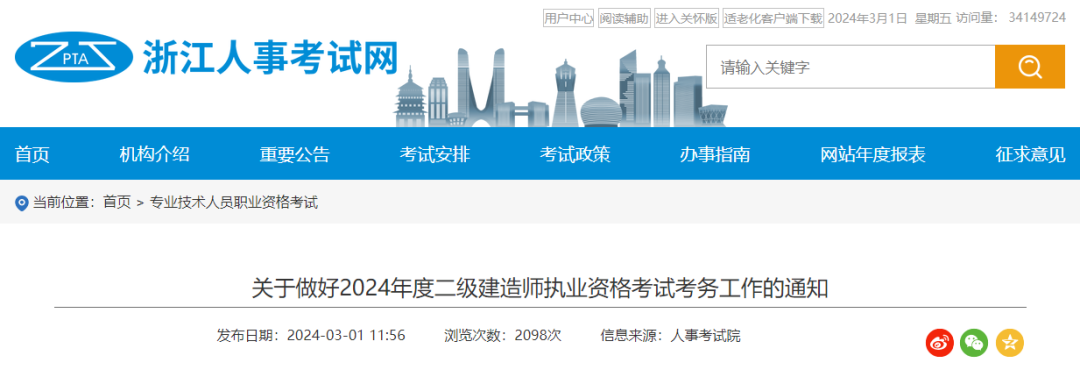Click 征求意见 navigation item

coord(1030,154)
